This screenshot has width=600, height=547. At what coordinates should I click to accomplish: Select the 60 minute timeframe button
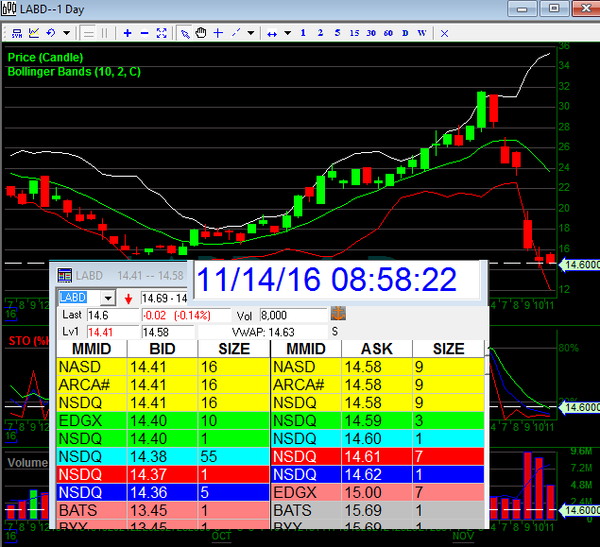386,33
